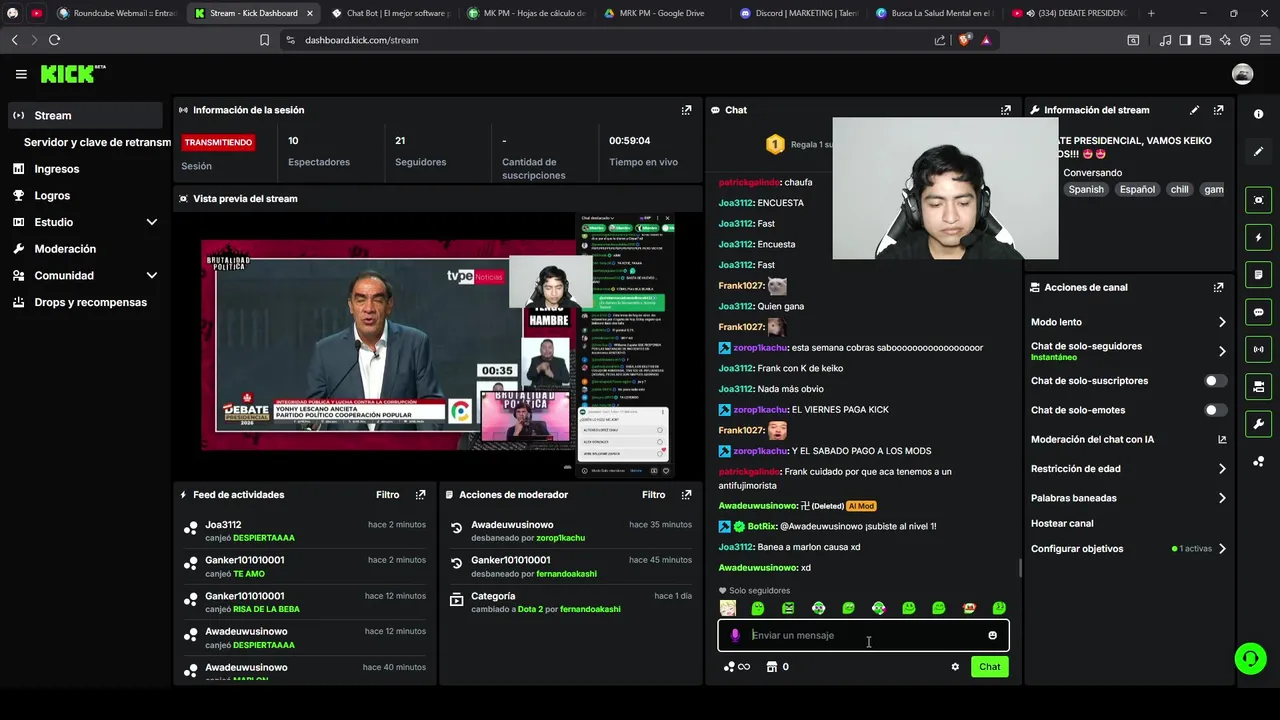Screen dimensions: 1280x720
Task: Open the green support headset button
Action: pos(1250,658)
